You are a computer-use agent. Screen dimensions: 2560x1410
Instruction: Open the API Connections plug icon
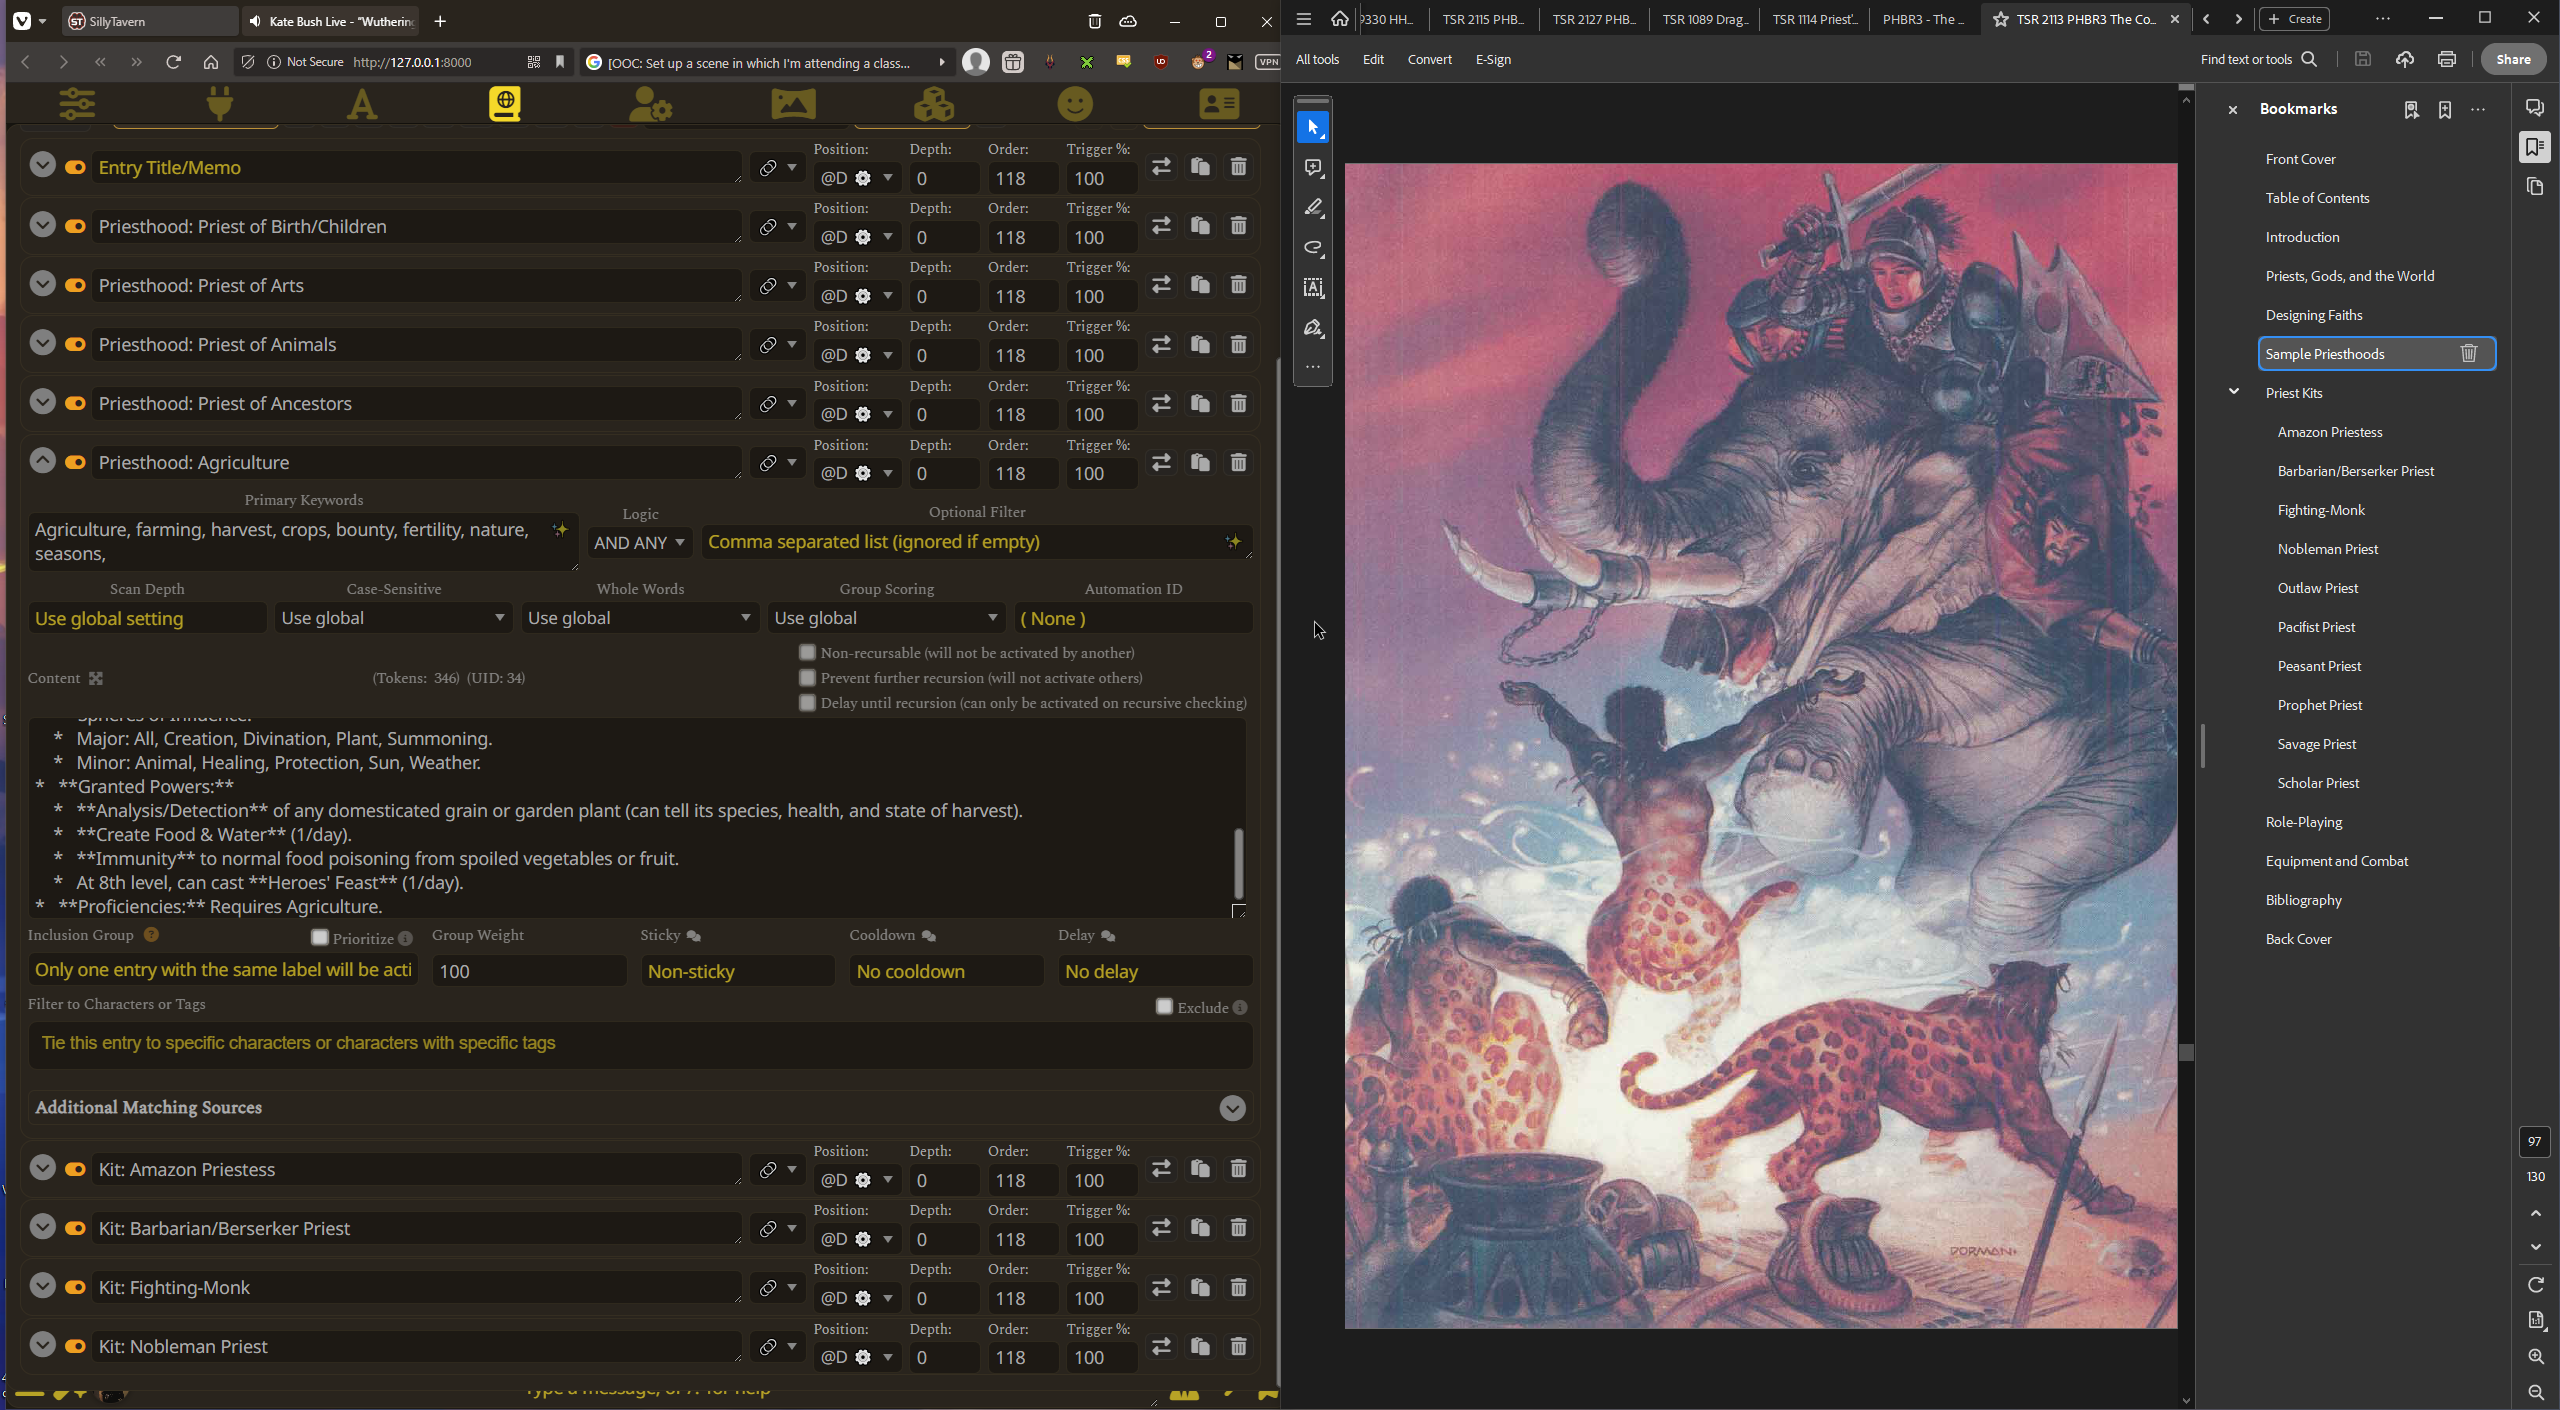(x=220, y=104)
